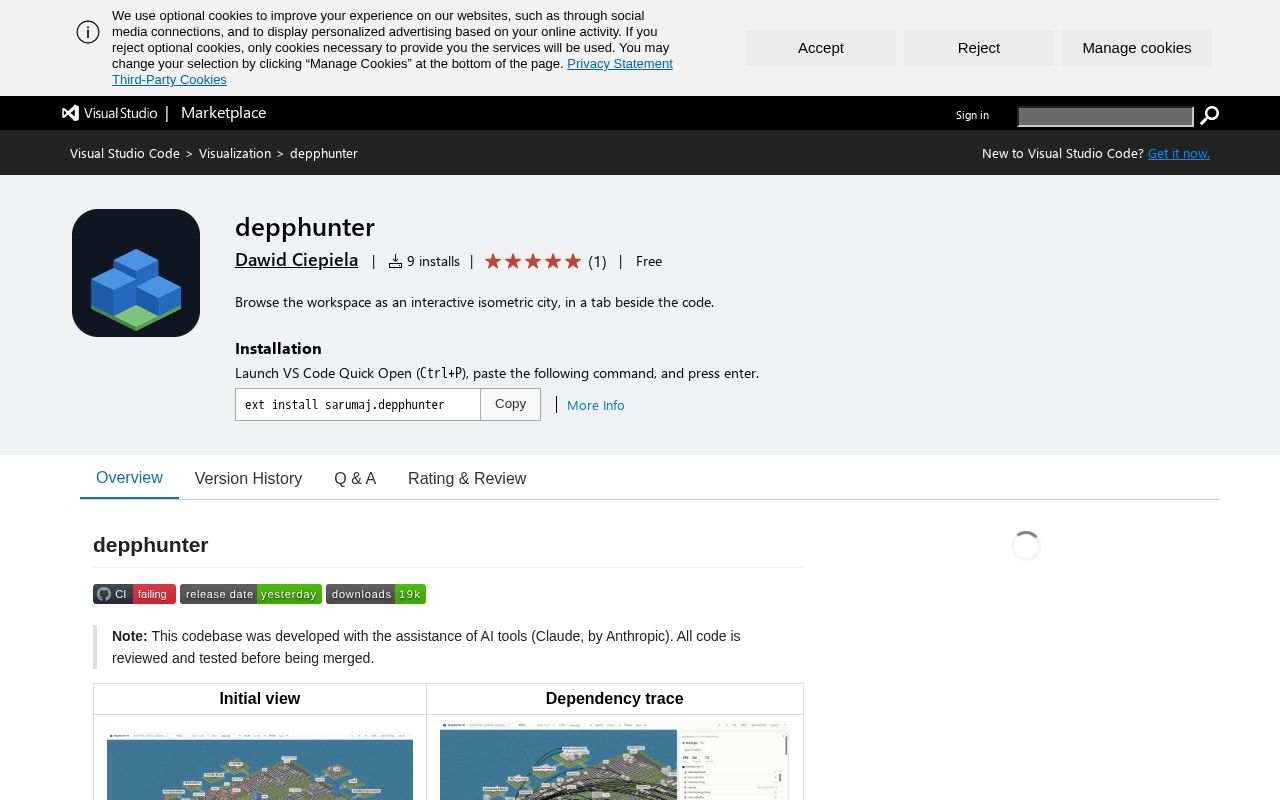Click the release date yesterday badge
This screenshot has height=800, width=1280.
point(251,594)
